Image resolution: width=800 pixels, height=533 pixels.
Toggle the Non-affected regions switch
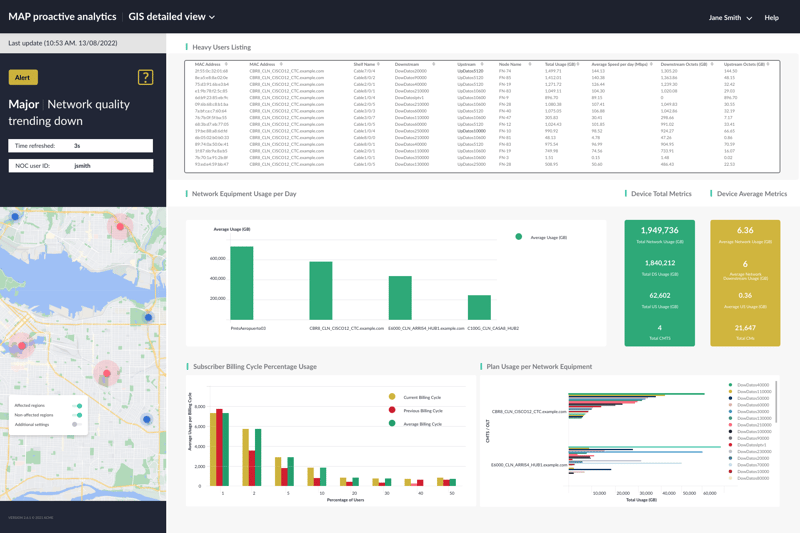[77, 415]
